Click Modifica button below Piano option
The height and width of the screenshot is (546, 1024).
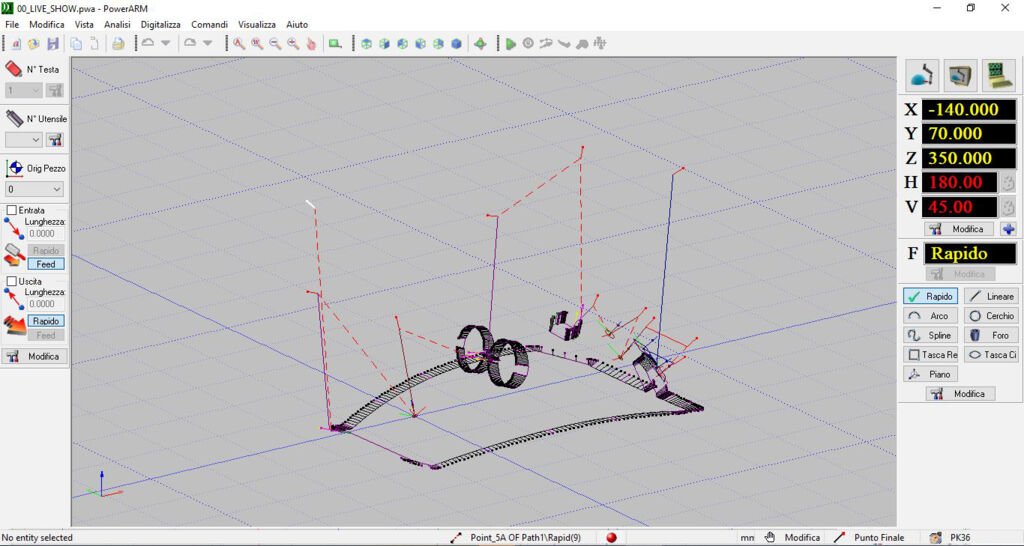point(960,394)
